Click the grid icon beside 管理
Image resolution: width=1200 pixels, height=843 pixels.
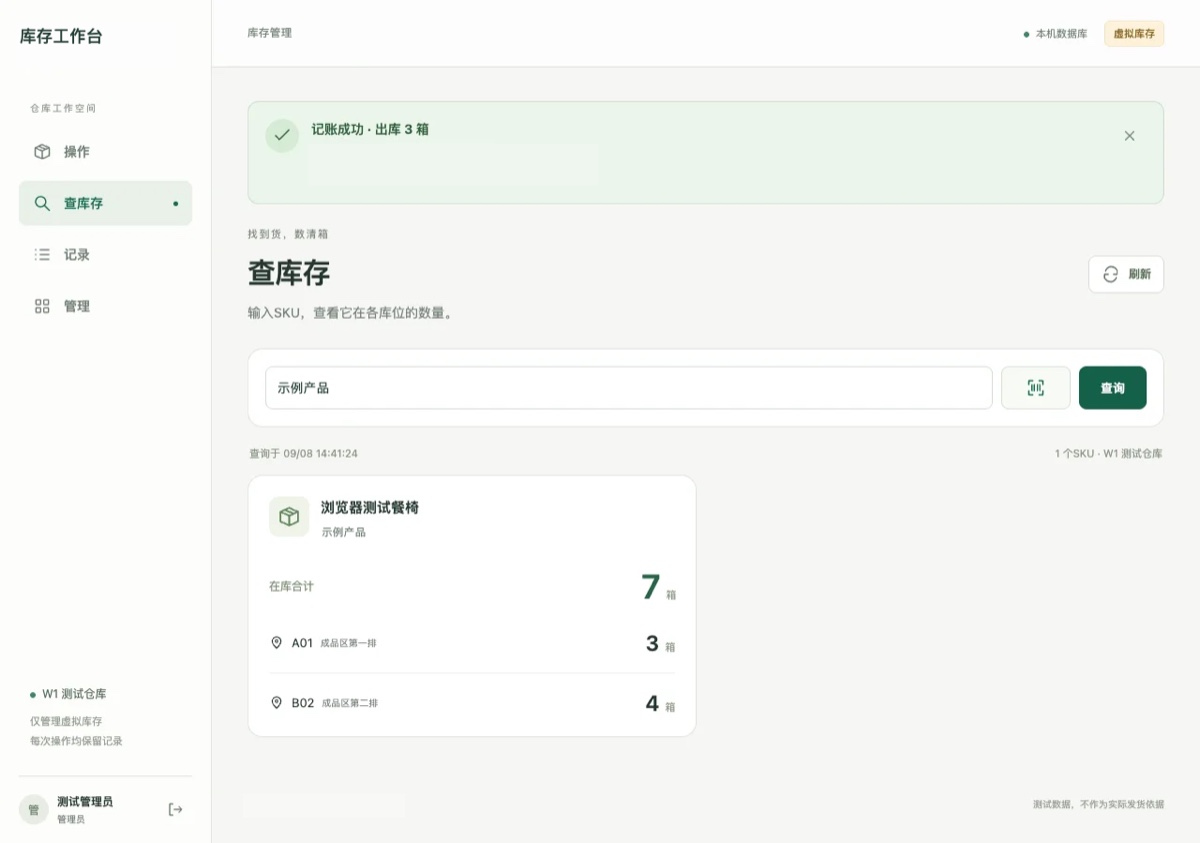[42, 306]
